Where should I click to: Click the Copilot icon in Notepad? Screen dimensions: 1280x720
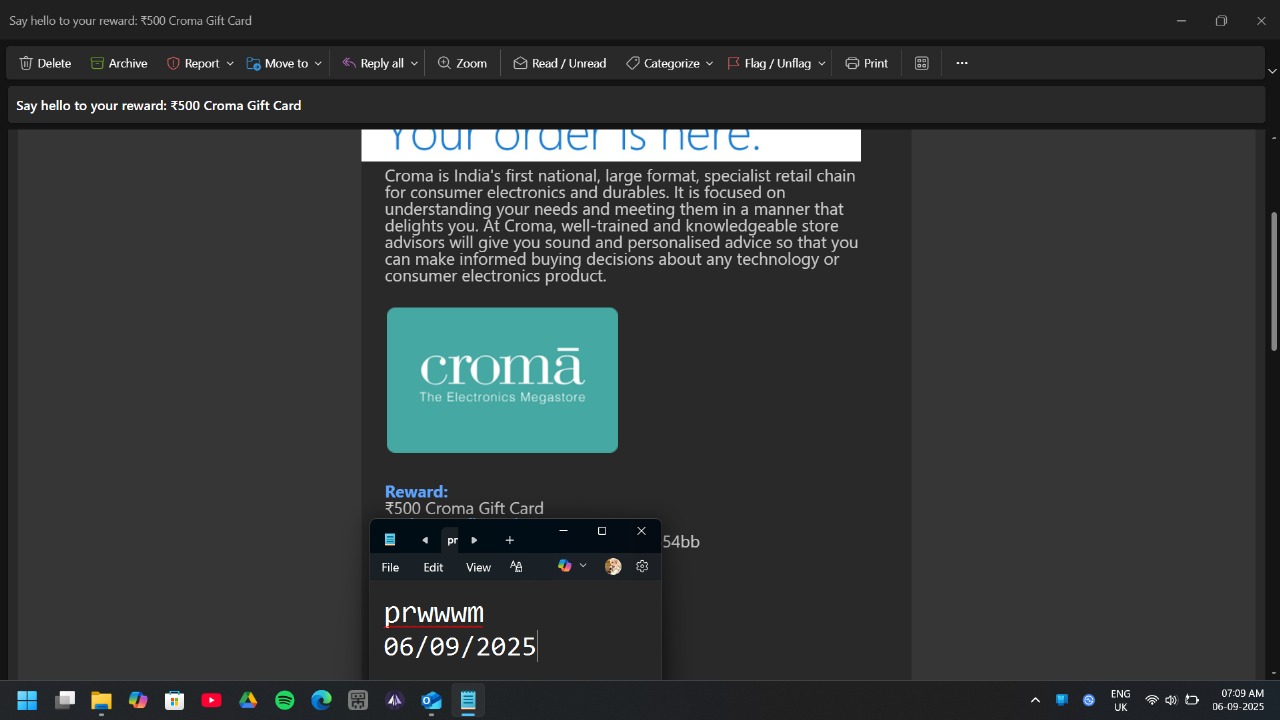(x=565, y=566)
